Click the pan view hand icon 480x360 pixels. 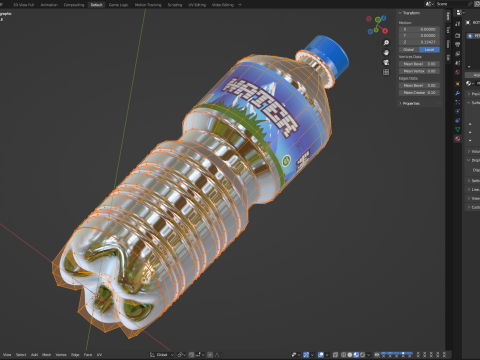click(386, 53)
